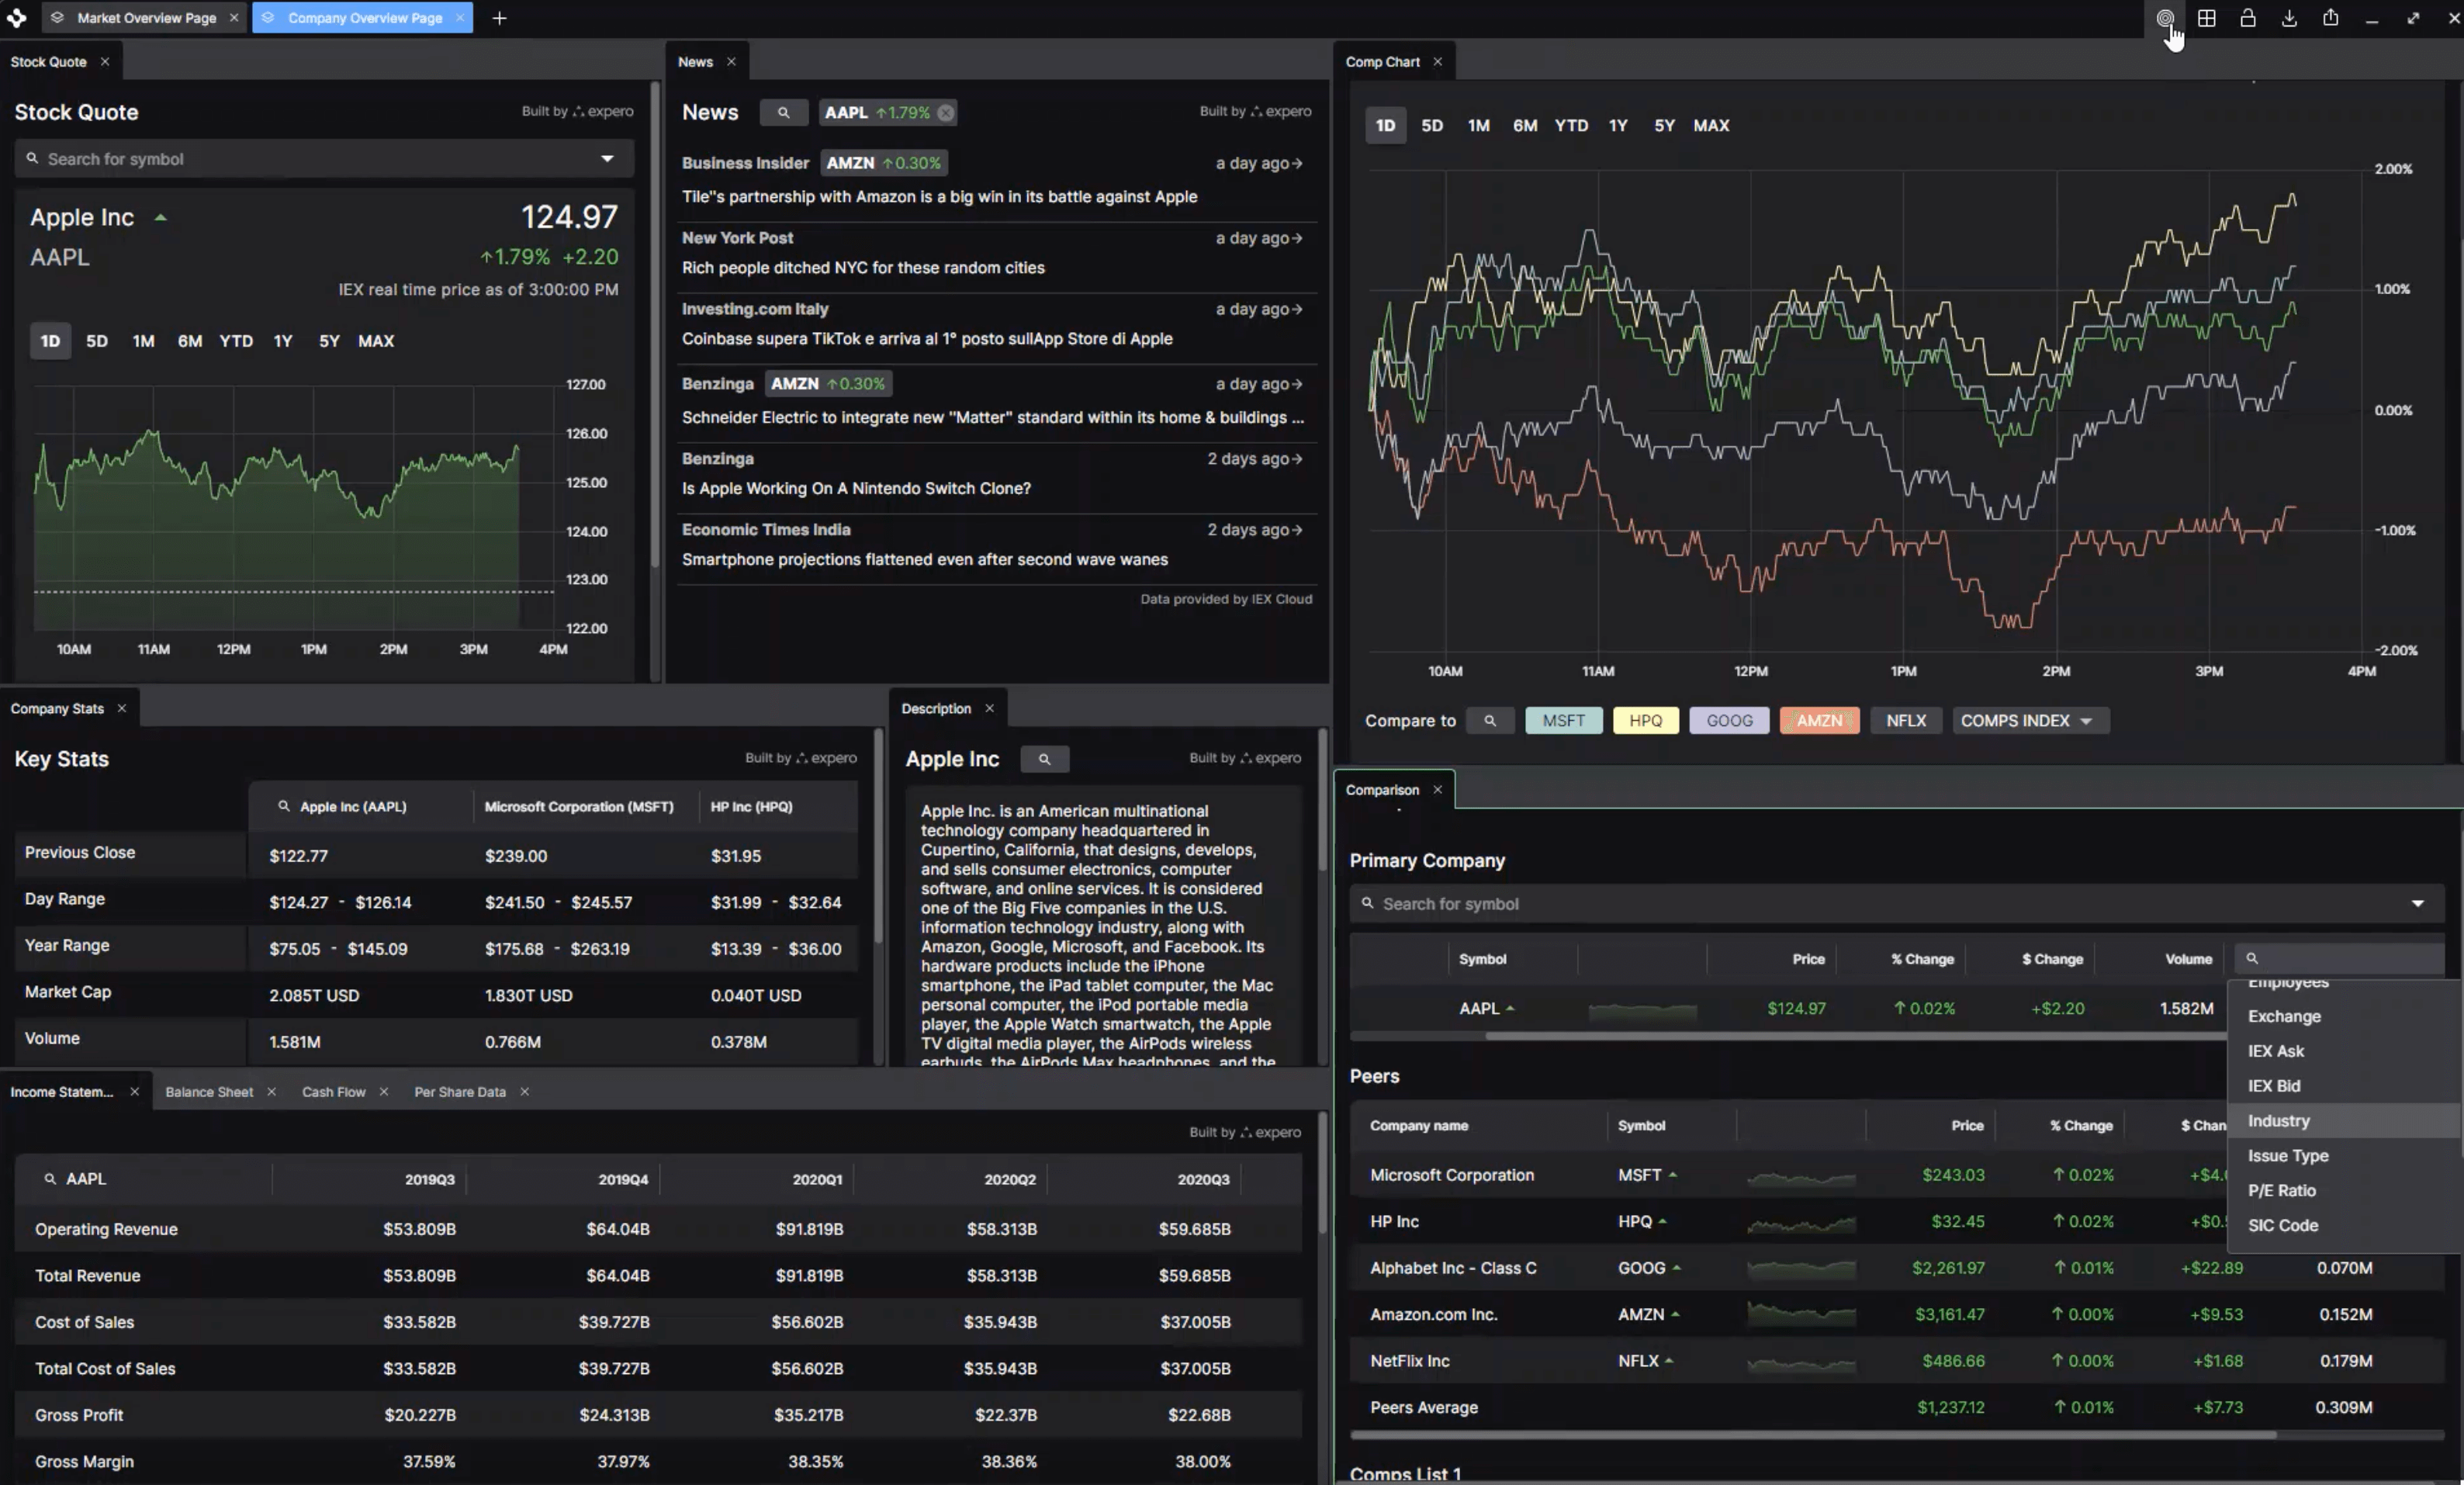2464x1485 pixels.
Task: Select 6M range in Comp Chart
Action: point(1524,126)
